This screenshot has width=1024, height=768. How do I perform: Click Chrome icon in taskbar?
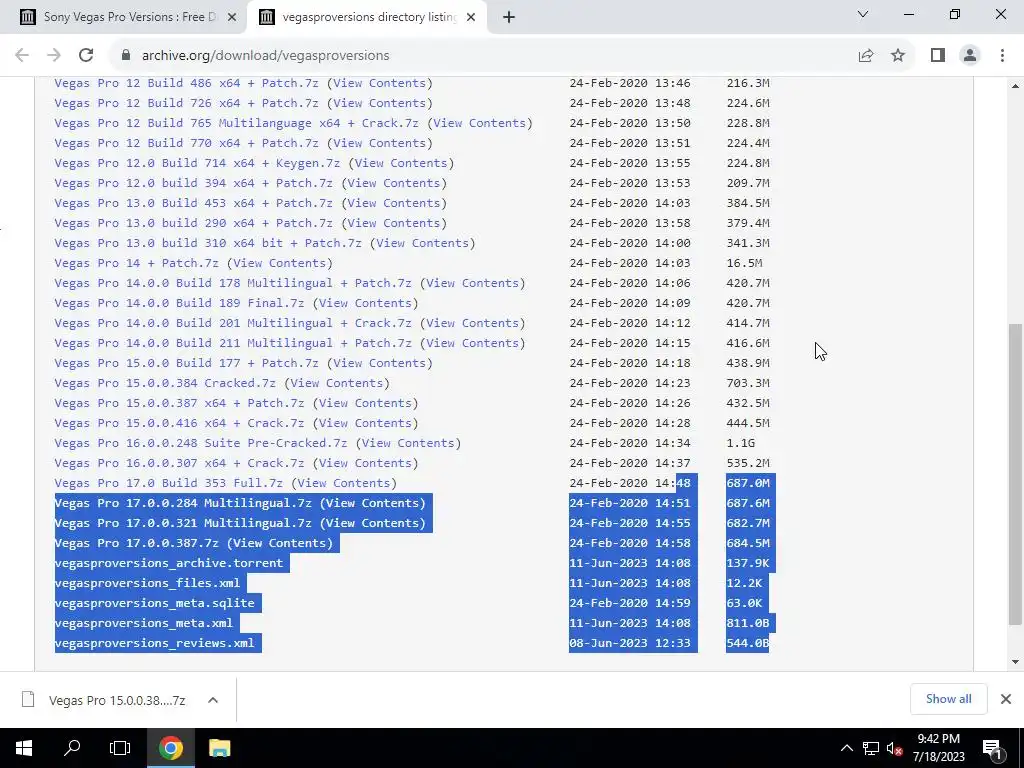tap(170, 748)
